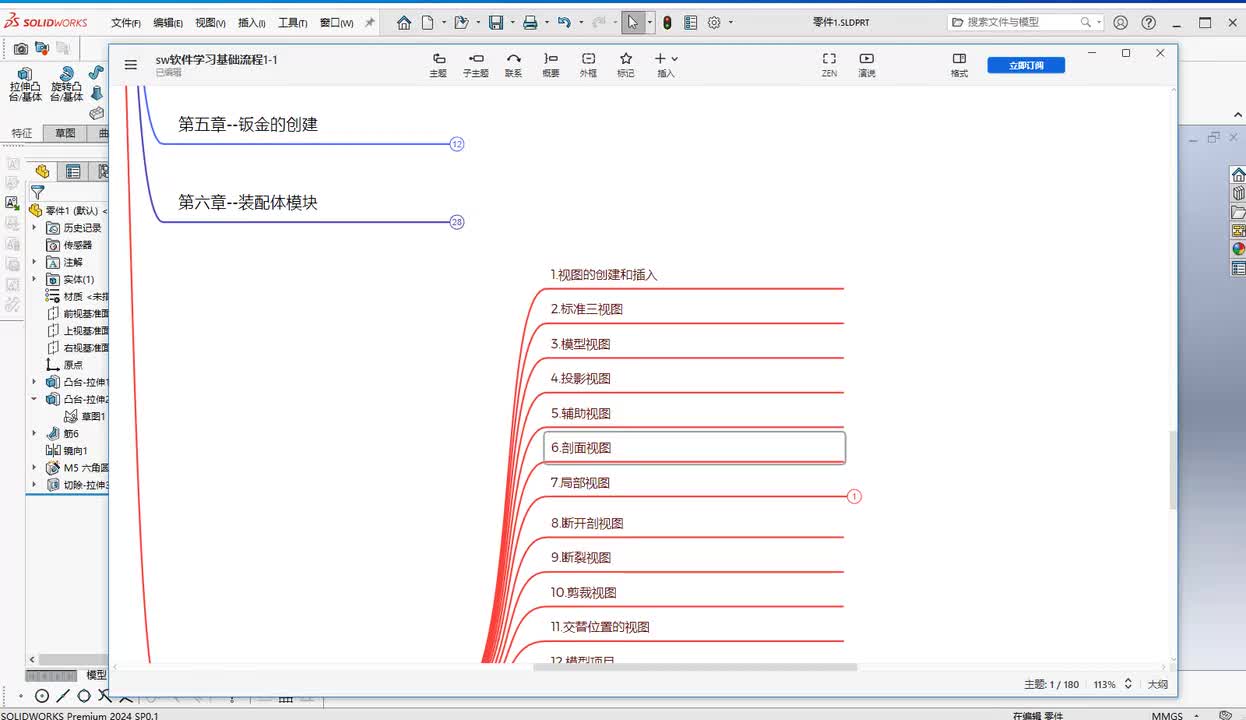This screenshot has height=720, width=1246.
Task: Switch to the 草图 sketch tab
Action: pyautogui.click(x=65, y=133)
